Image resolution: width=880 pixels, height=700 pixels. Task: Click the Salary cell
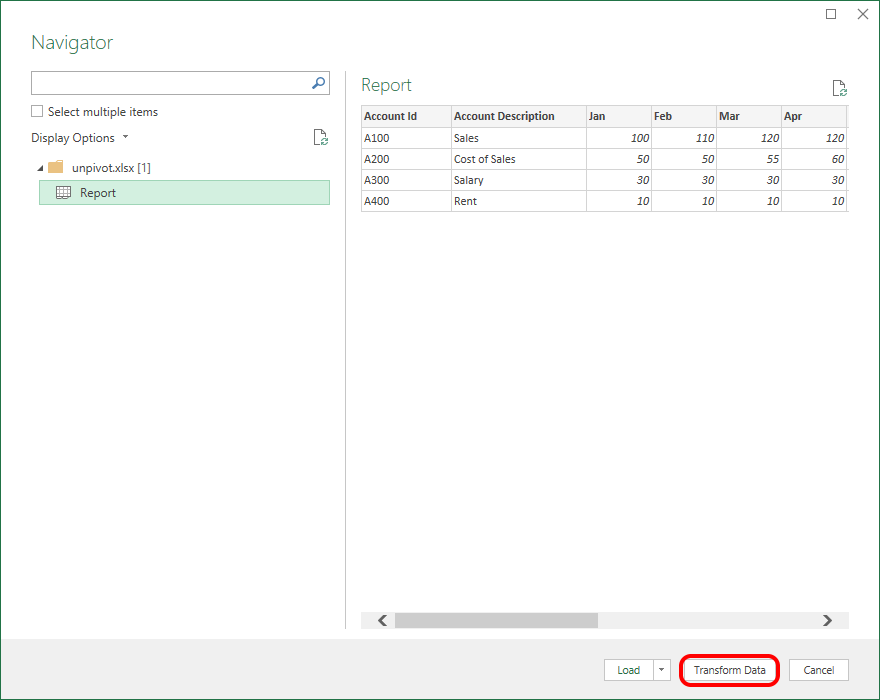click(519, 180)
